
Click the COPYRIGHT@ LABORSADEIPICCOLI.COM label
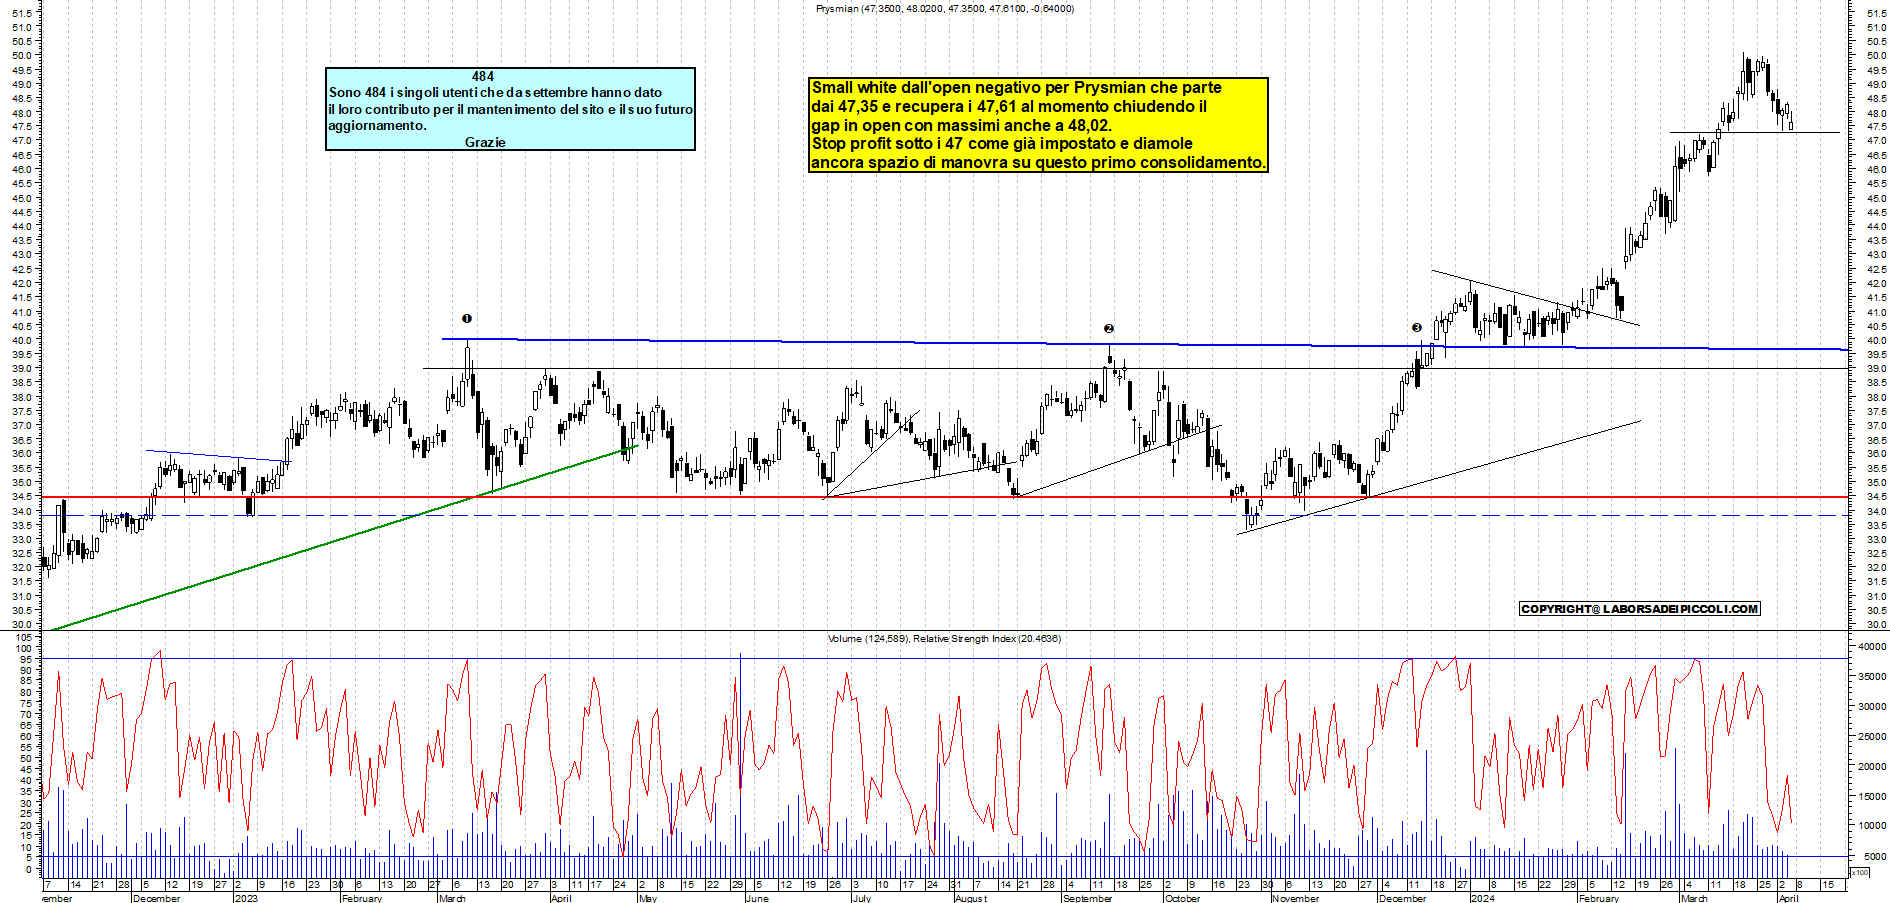click(x=1639, y=608)
